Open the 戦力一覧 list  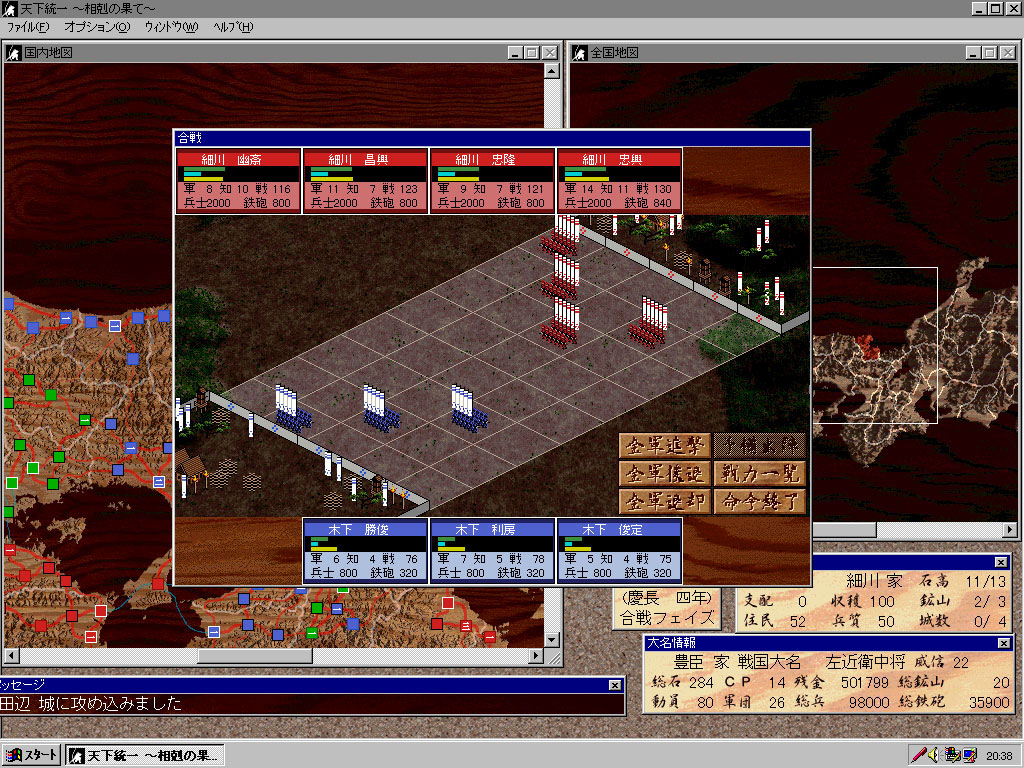760,474
